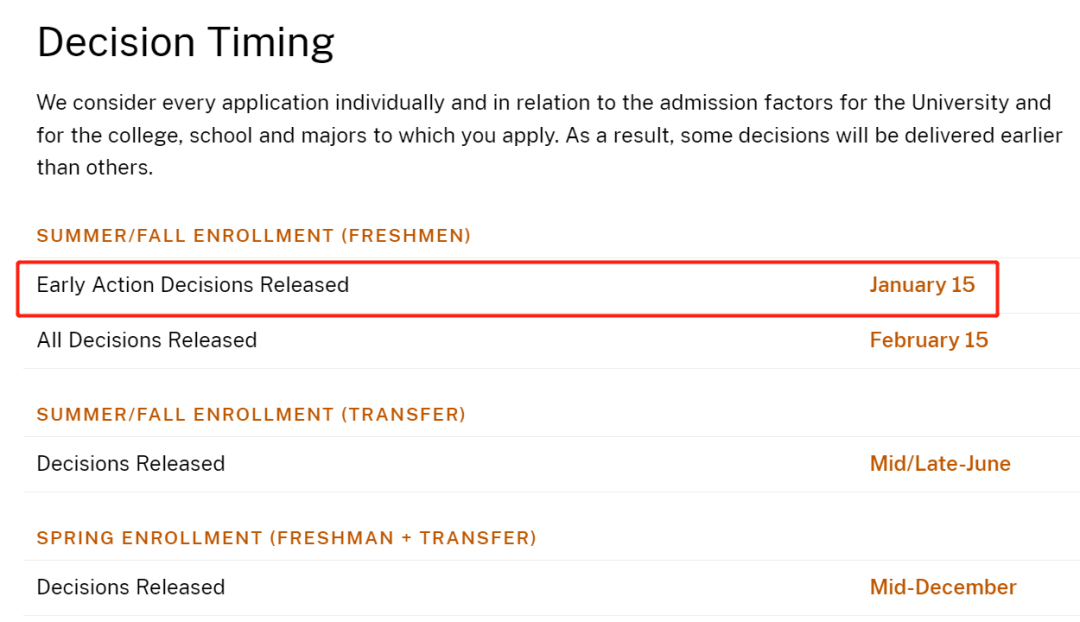The height and width of the screenshot is (622, 1080).
Task: Click Summer/Fall Enrollment (Freshmen) section header
Action: (253, 236)
